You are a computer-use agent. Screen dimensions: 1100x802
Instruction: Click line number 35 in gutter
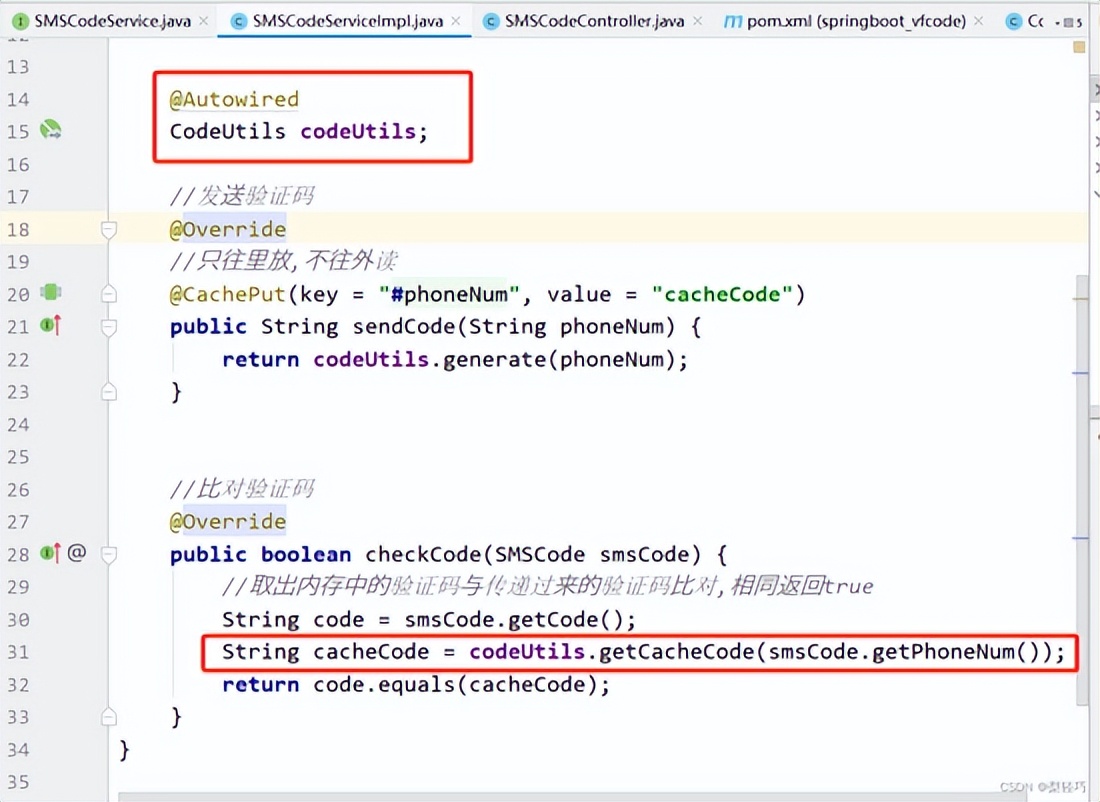click(x=18, y=782)
